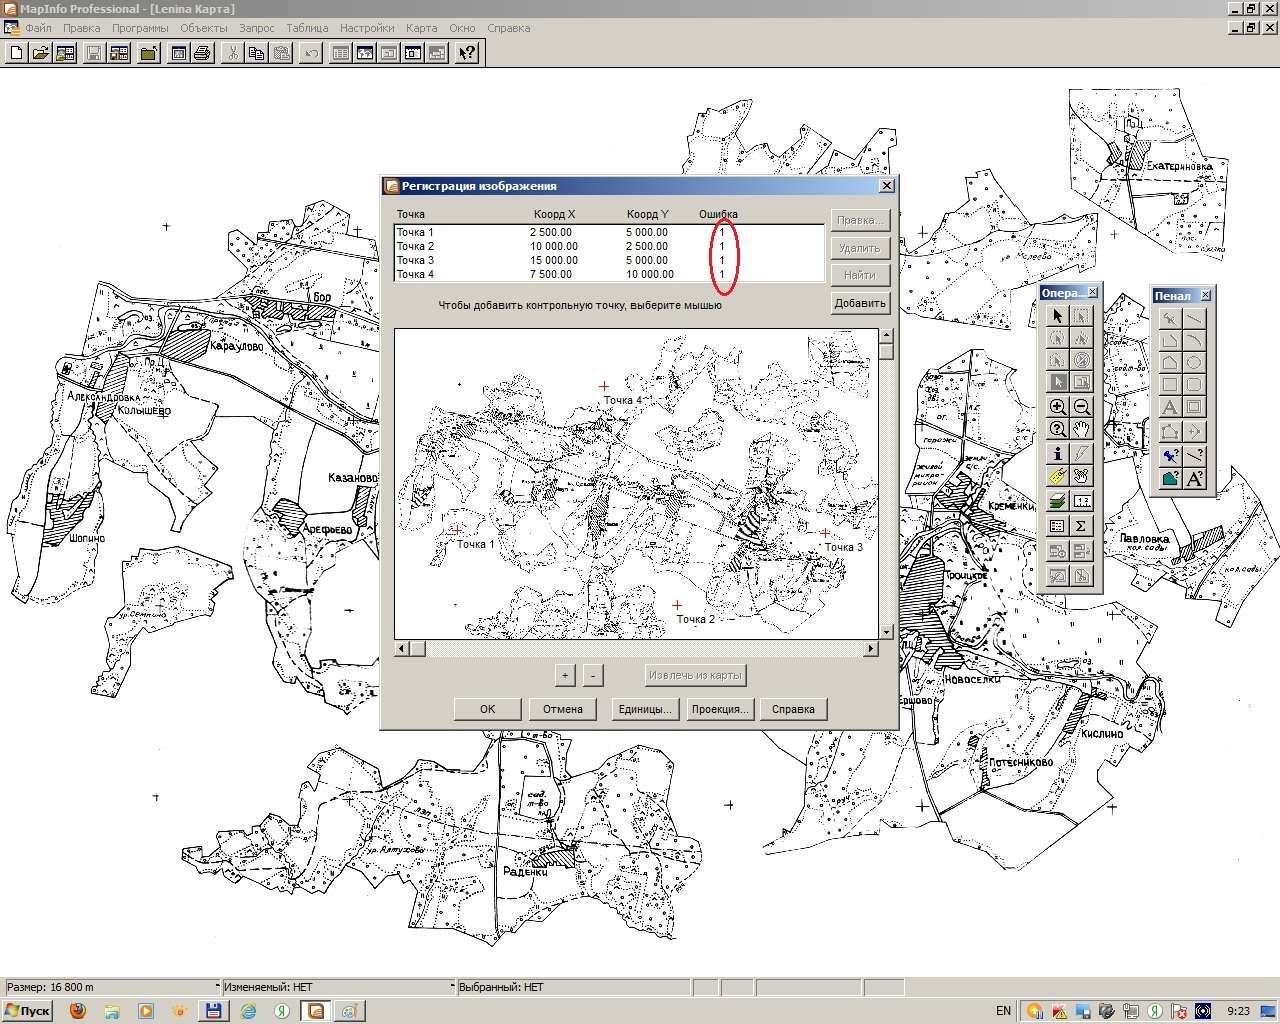This screenshot has height=1024, width=1280.
Task: Close the Операции tool panel
Action: [1092, 292]
